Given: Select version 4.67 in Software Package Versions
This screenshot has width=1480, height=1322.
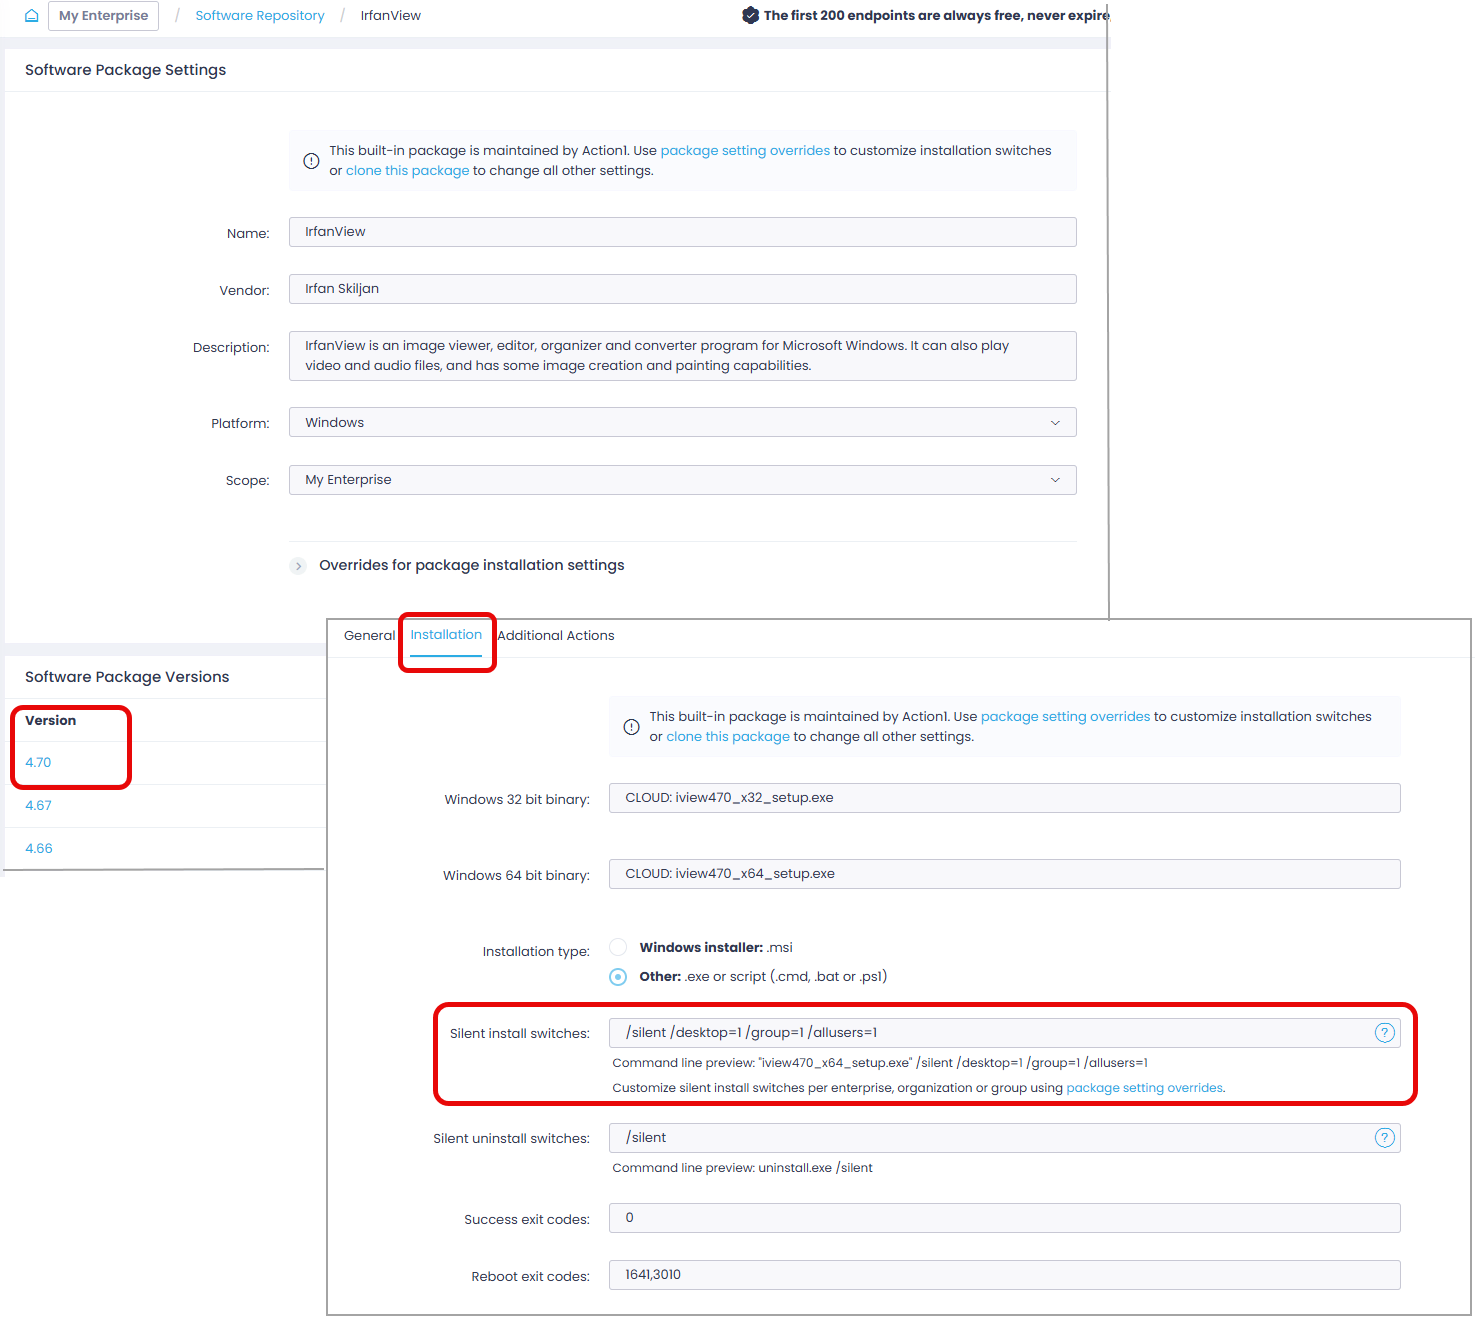Looking at the screenshot, I should pyautogui.click(x=38, y=805).
